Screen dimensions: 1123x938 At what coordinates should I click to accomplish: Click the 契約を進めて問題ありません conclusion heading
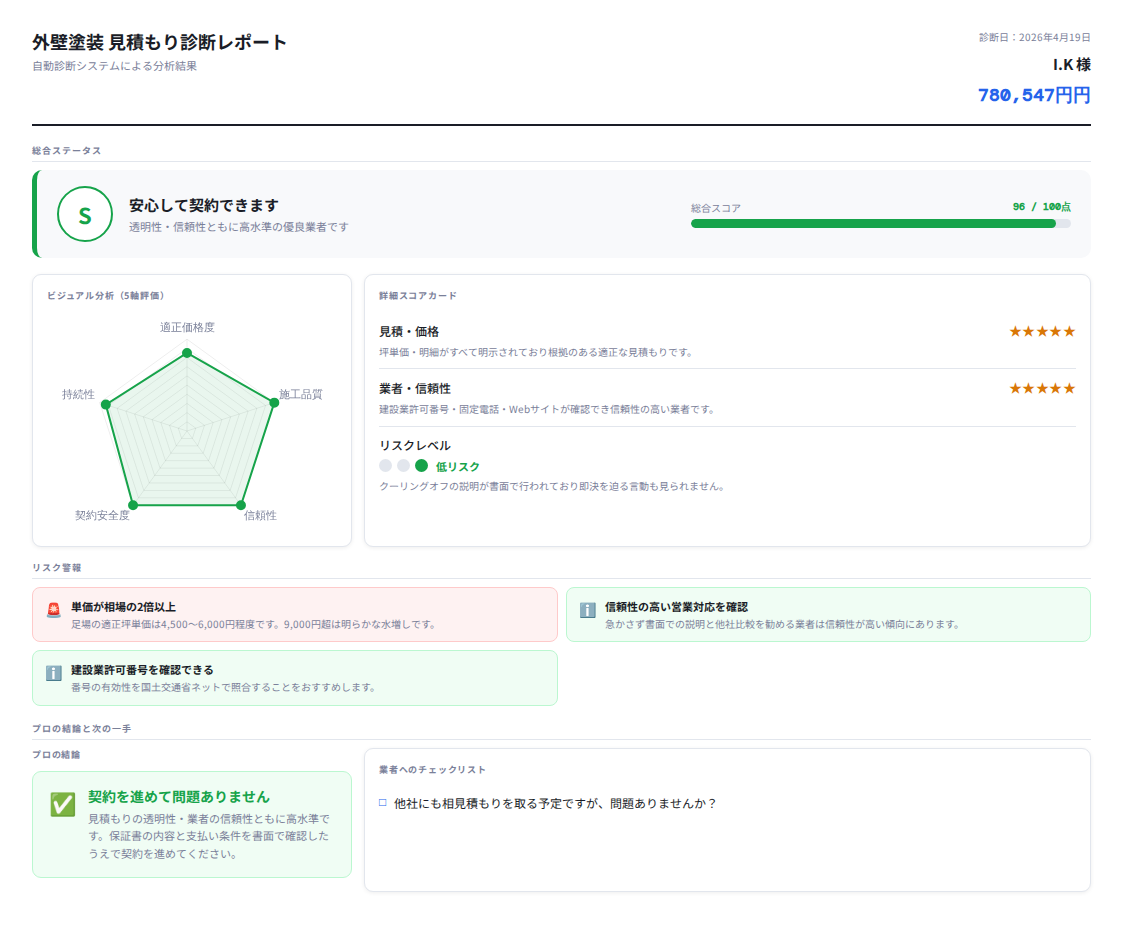[179, 797]
